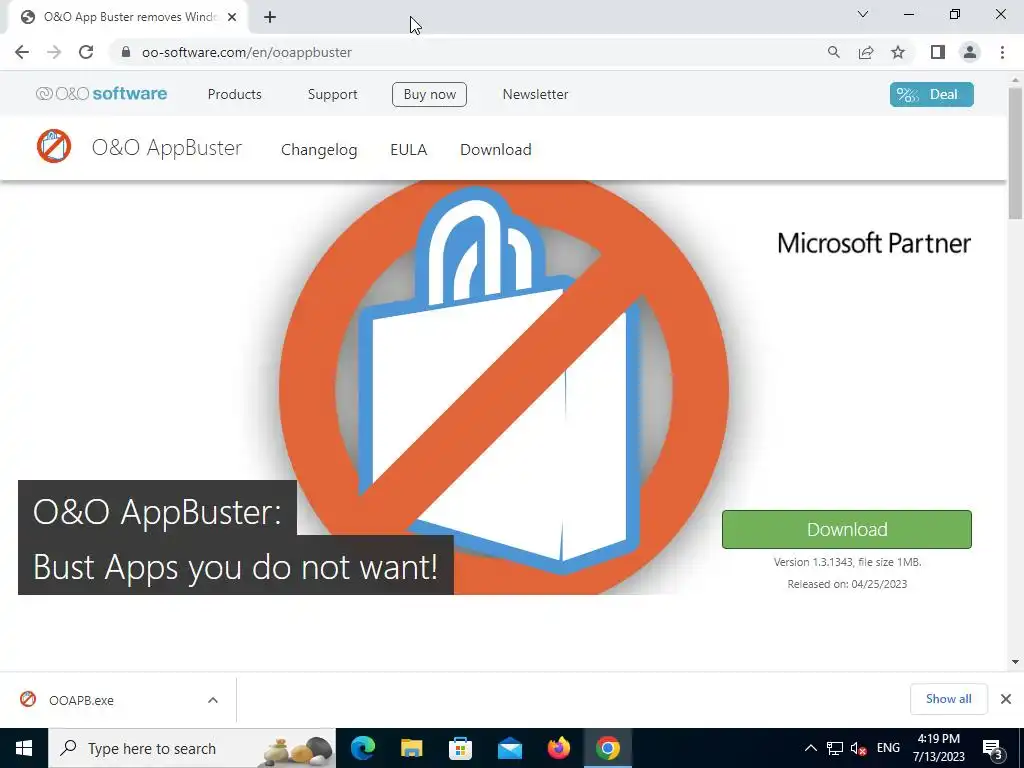Screen dimensions: 1024x768
Task: Open the Support menu
Action: [x=332, y=94]
